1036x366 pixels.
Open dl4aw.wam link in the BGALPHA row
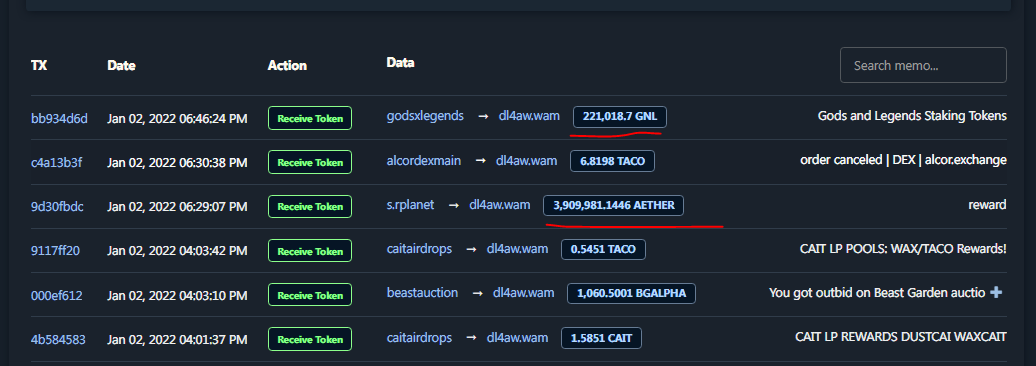[x=523, y=293]
